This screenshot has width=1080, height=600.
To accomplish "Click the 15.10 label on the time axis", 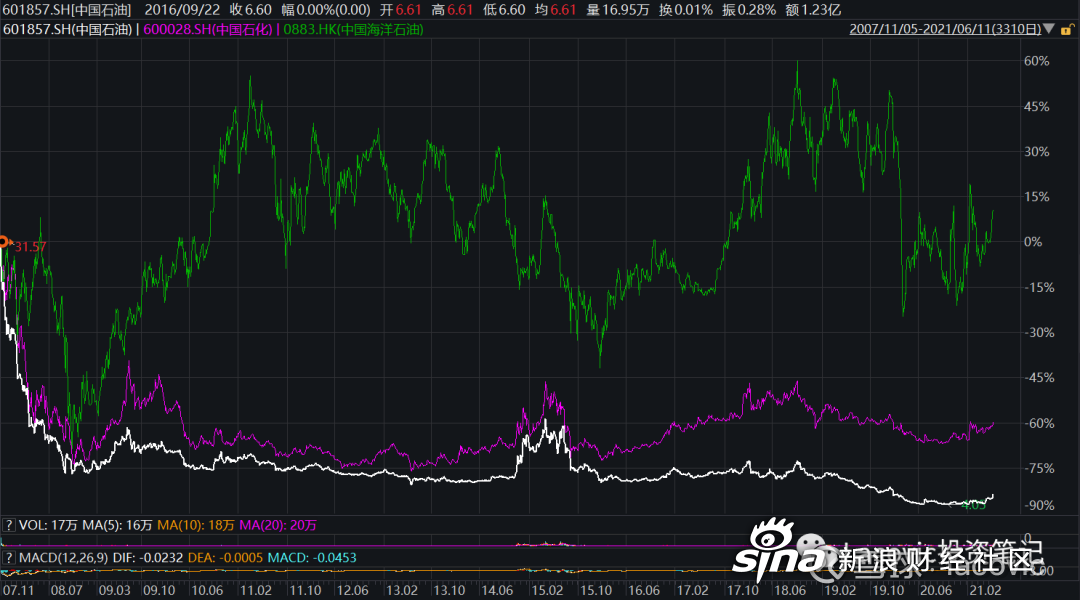I will tap(596, 590).
